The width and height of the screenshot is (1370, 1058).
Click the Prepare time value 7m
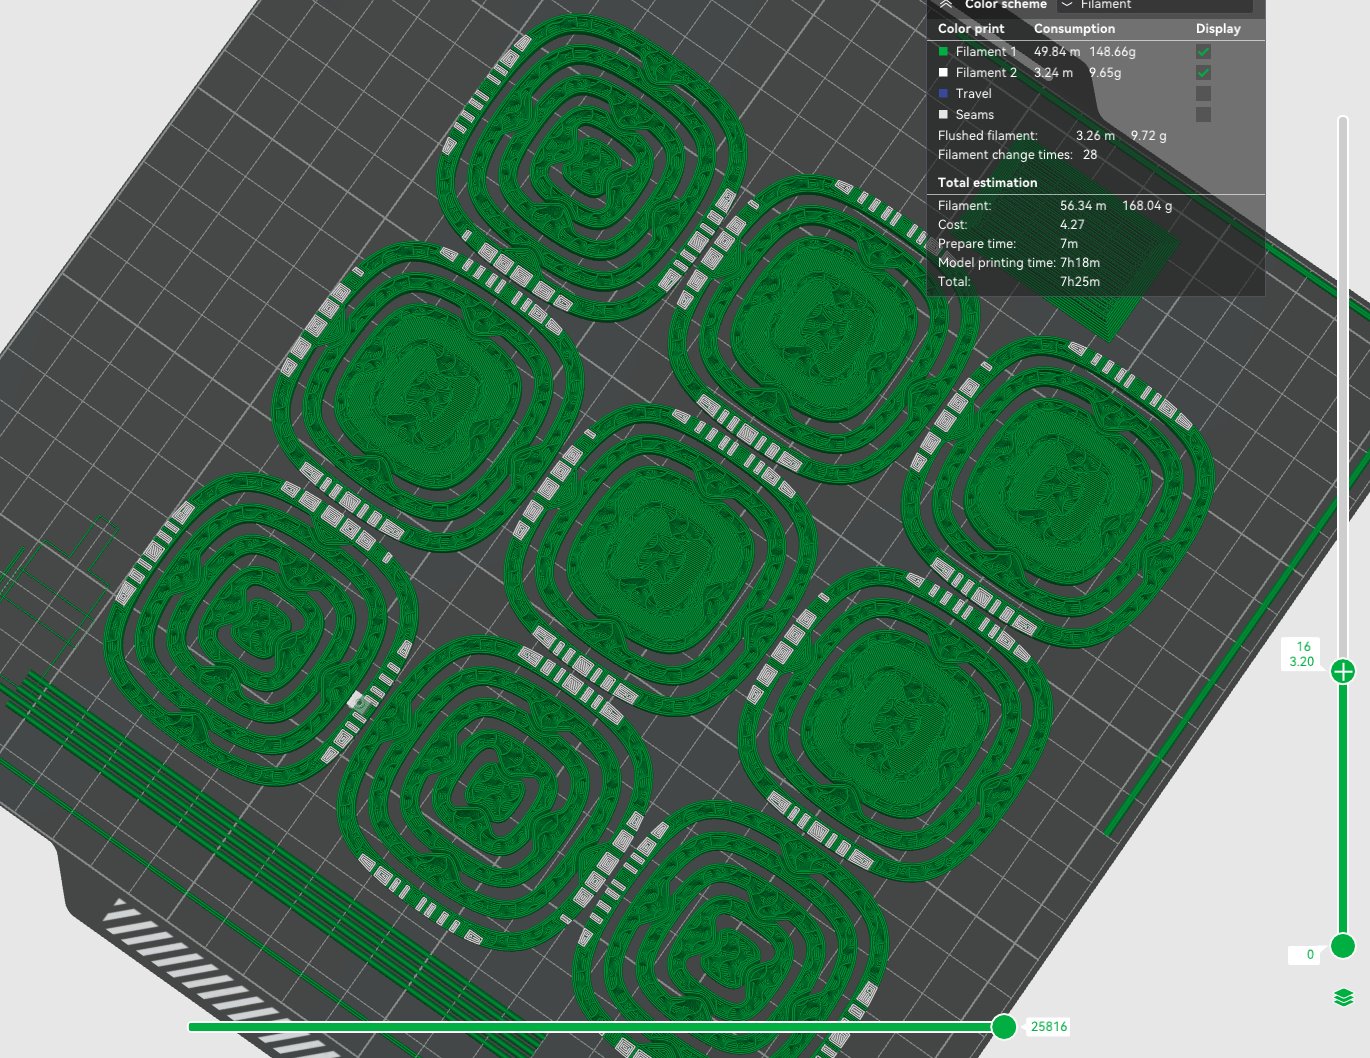pos(1069,243)
